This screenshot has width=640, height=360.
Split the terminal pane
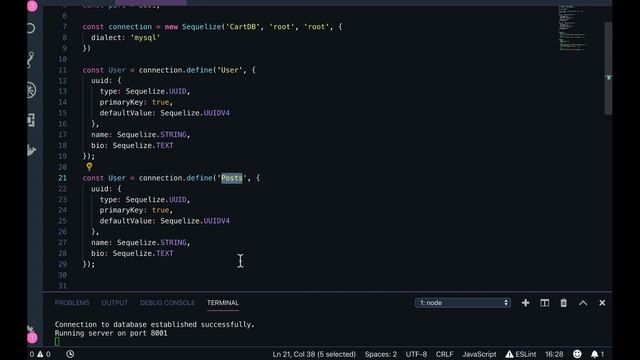[544, 303]
